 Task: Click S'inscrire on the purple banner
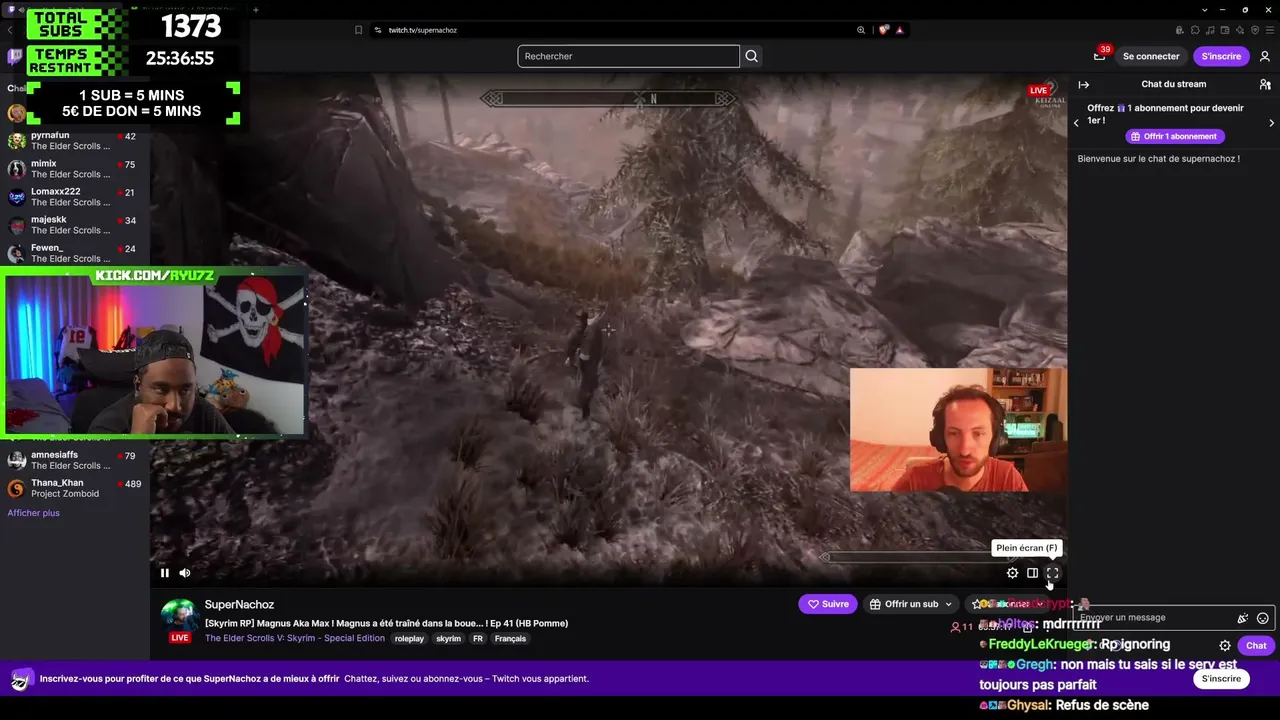[x=1221, y=679]
